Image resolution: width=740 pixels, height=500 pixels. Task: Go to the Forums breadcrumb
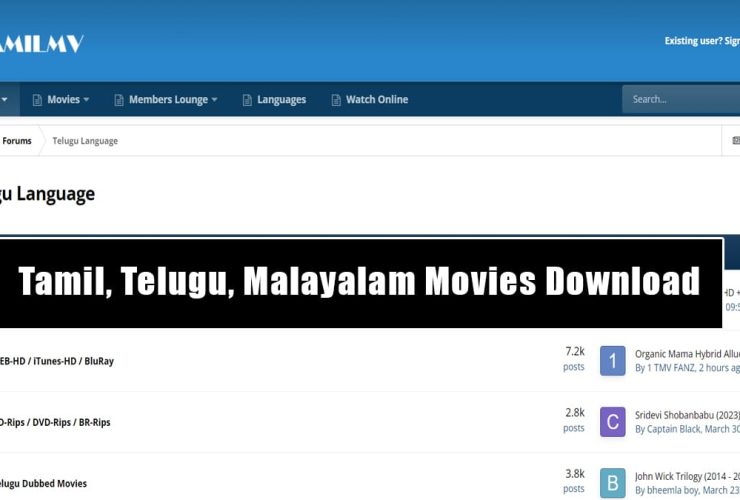coord(17,141)
